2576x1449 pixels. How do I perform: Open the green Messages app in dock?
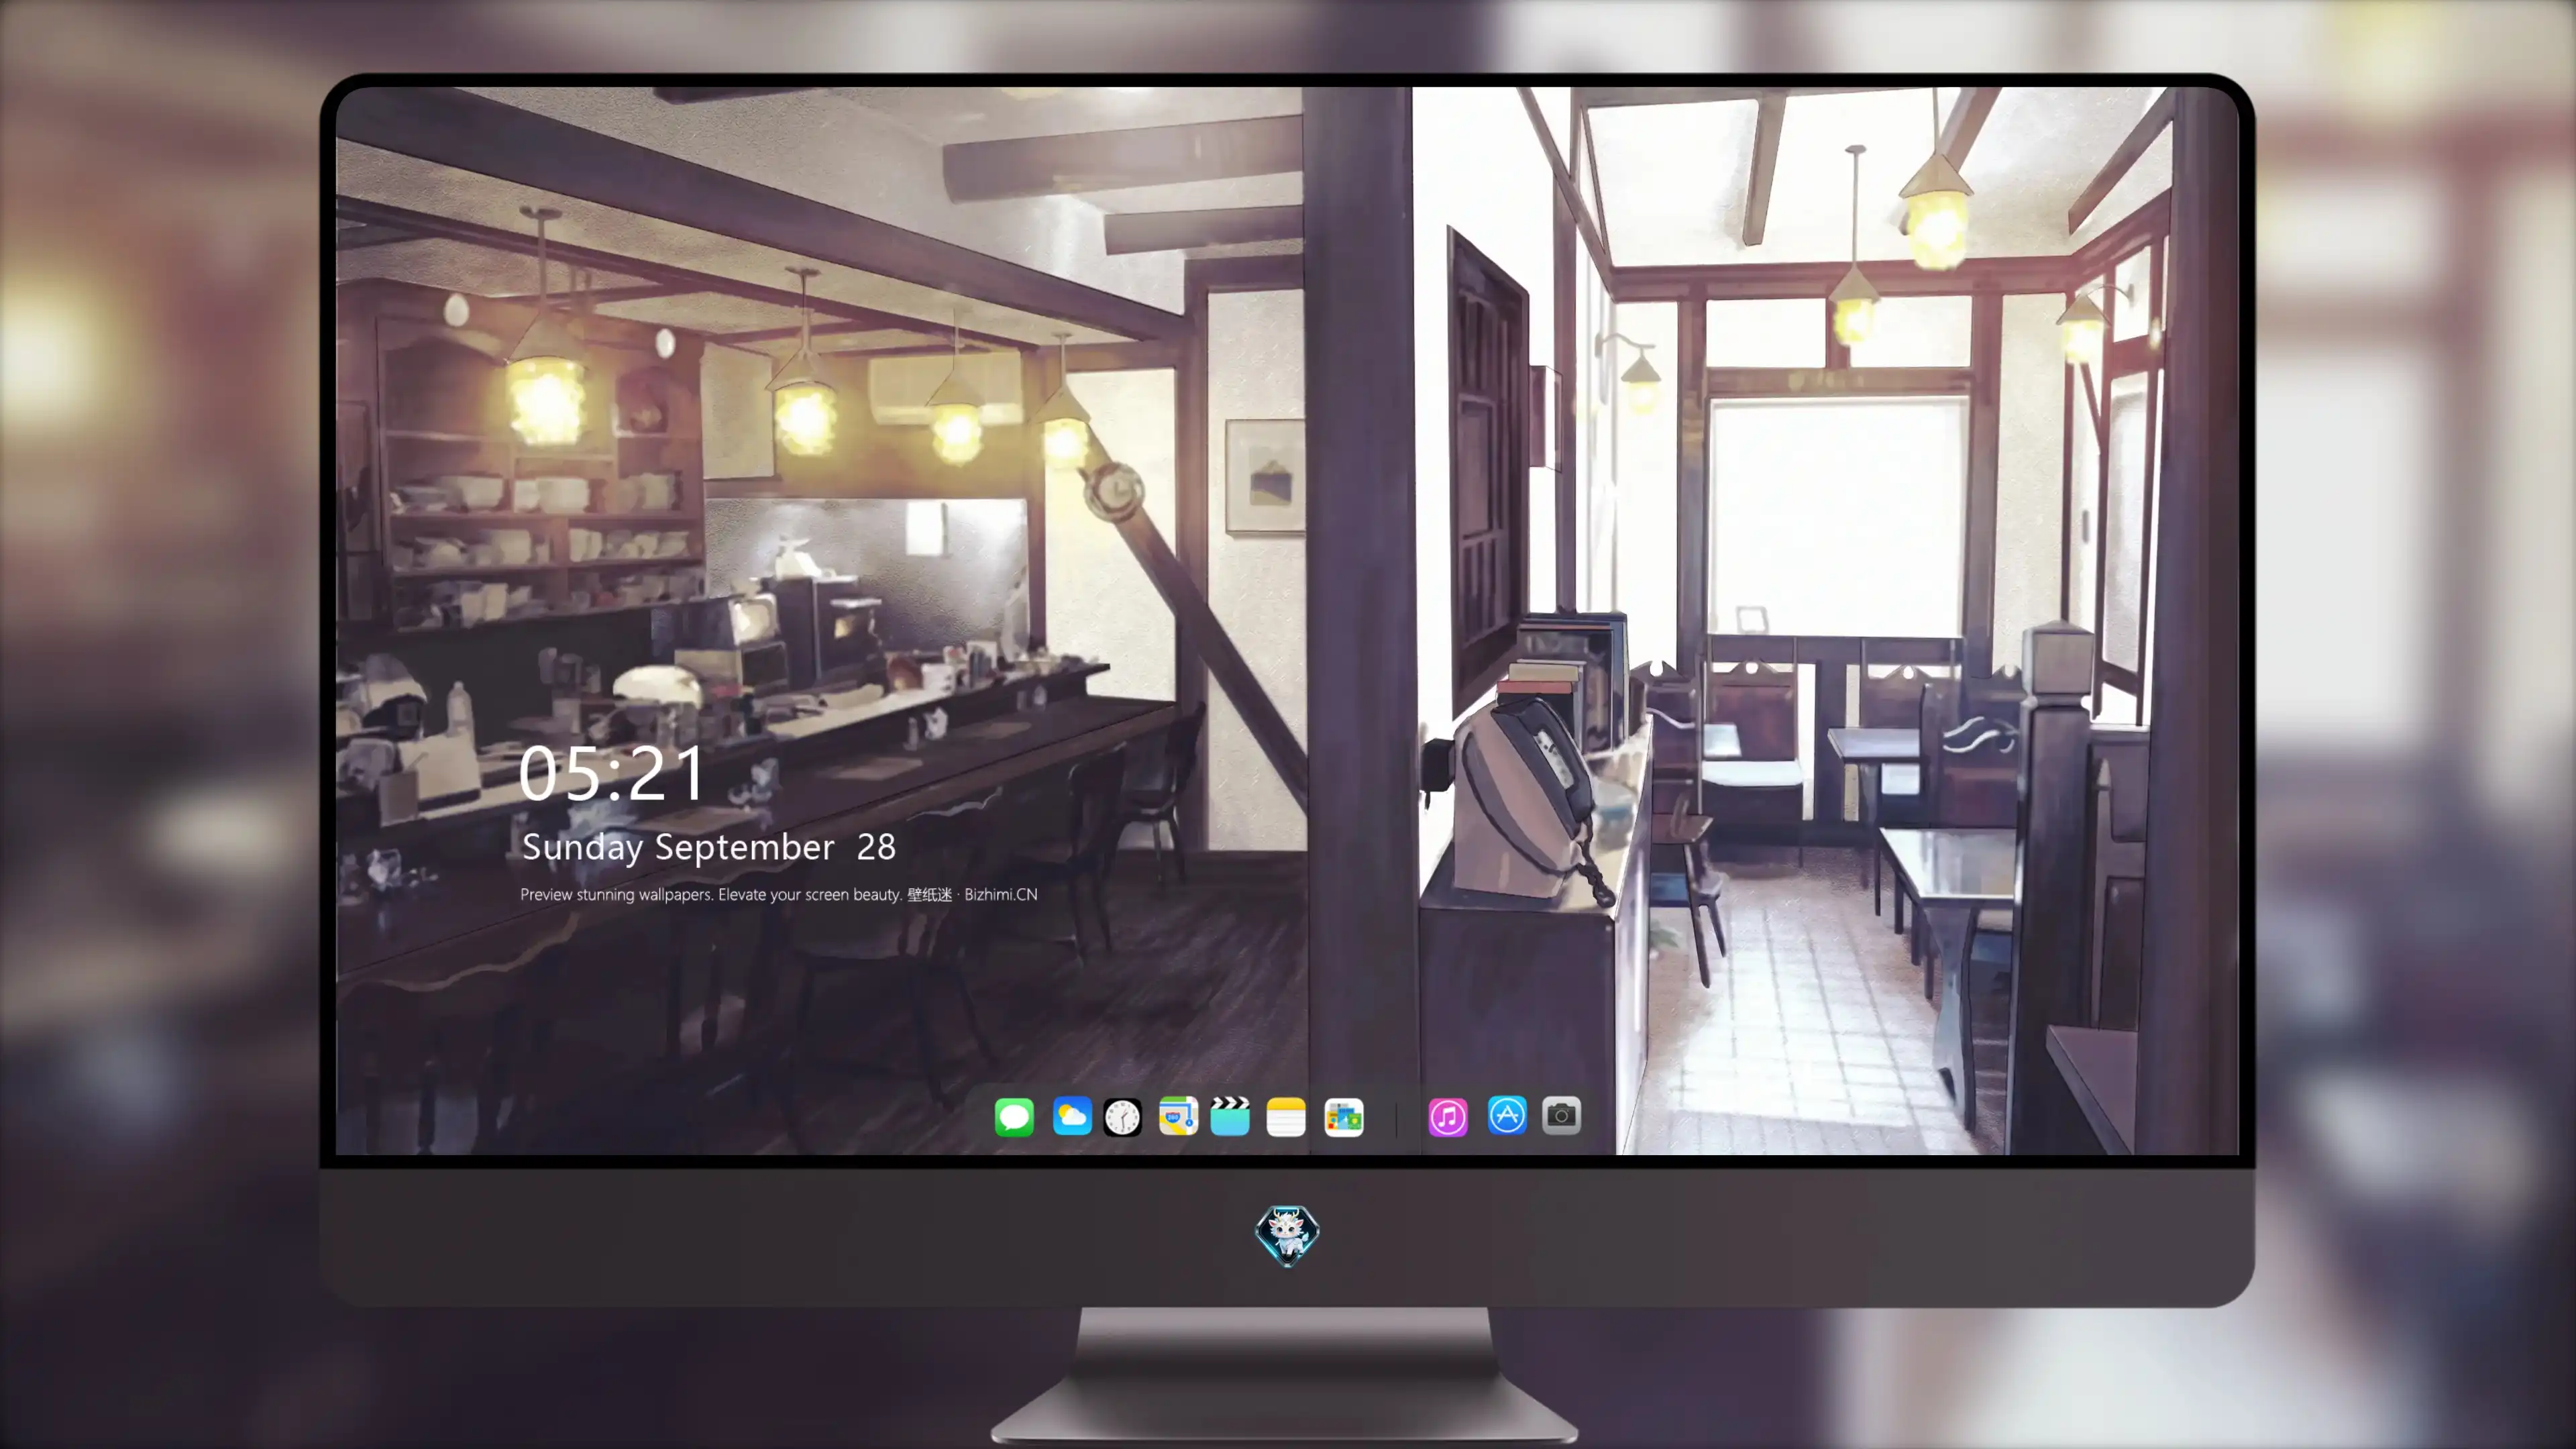point(1014,1116)
